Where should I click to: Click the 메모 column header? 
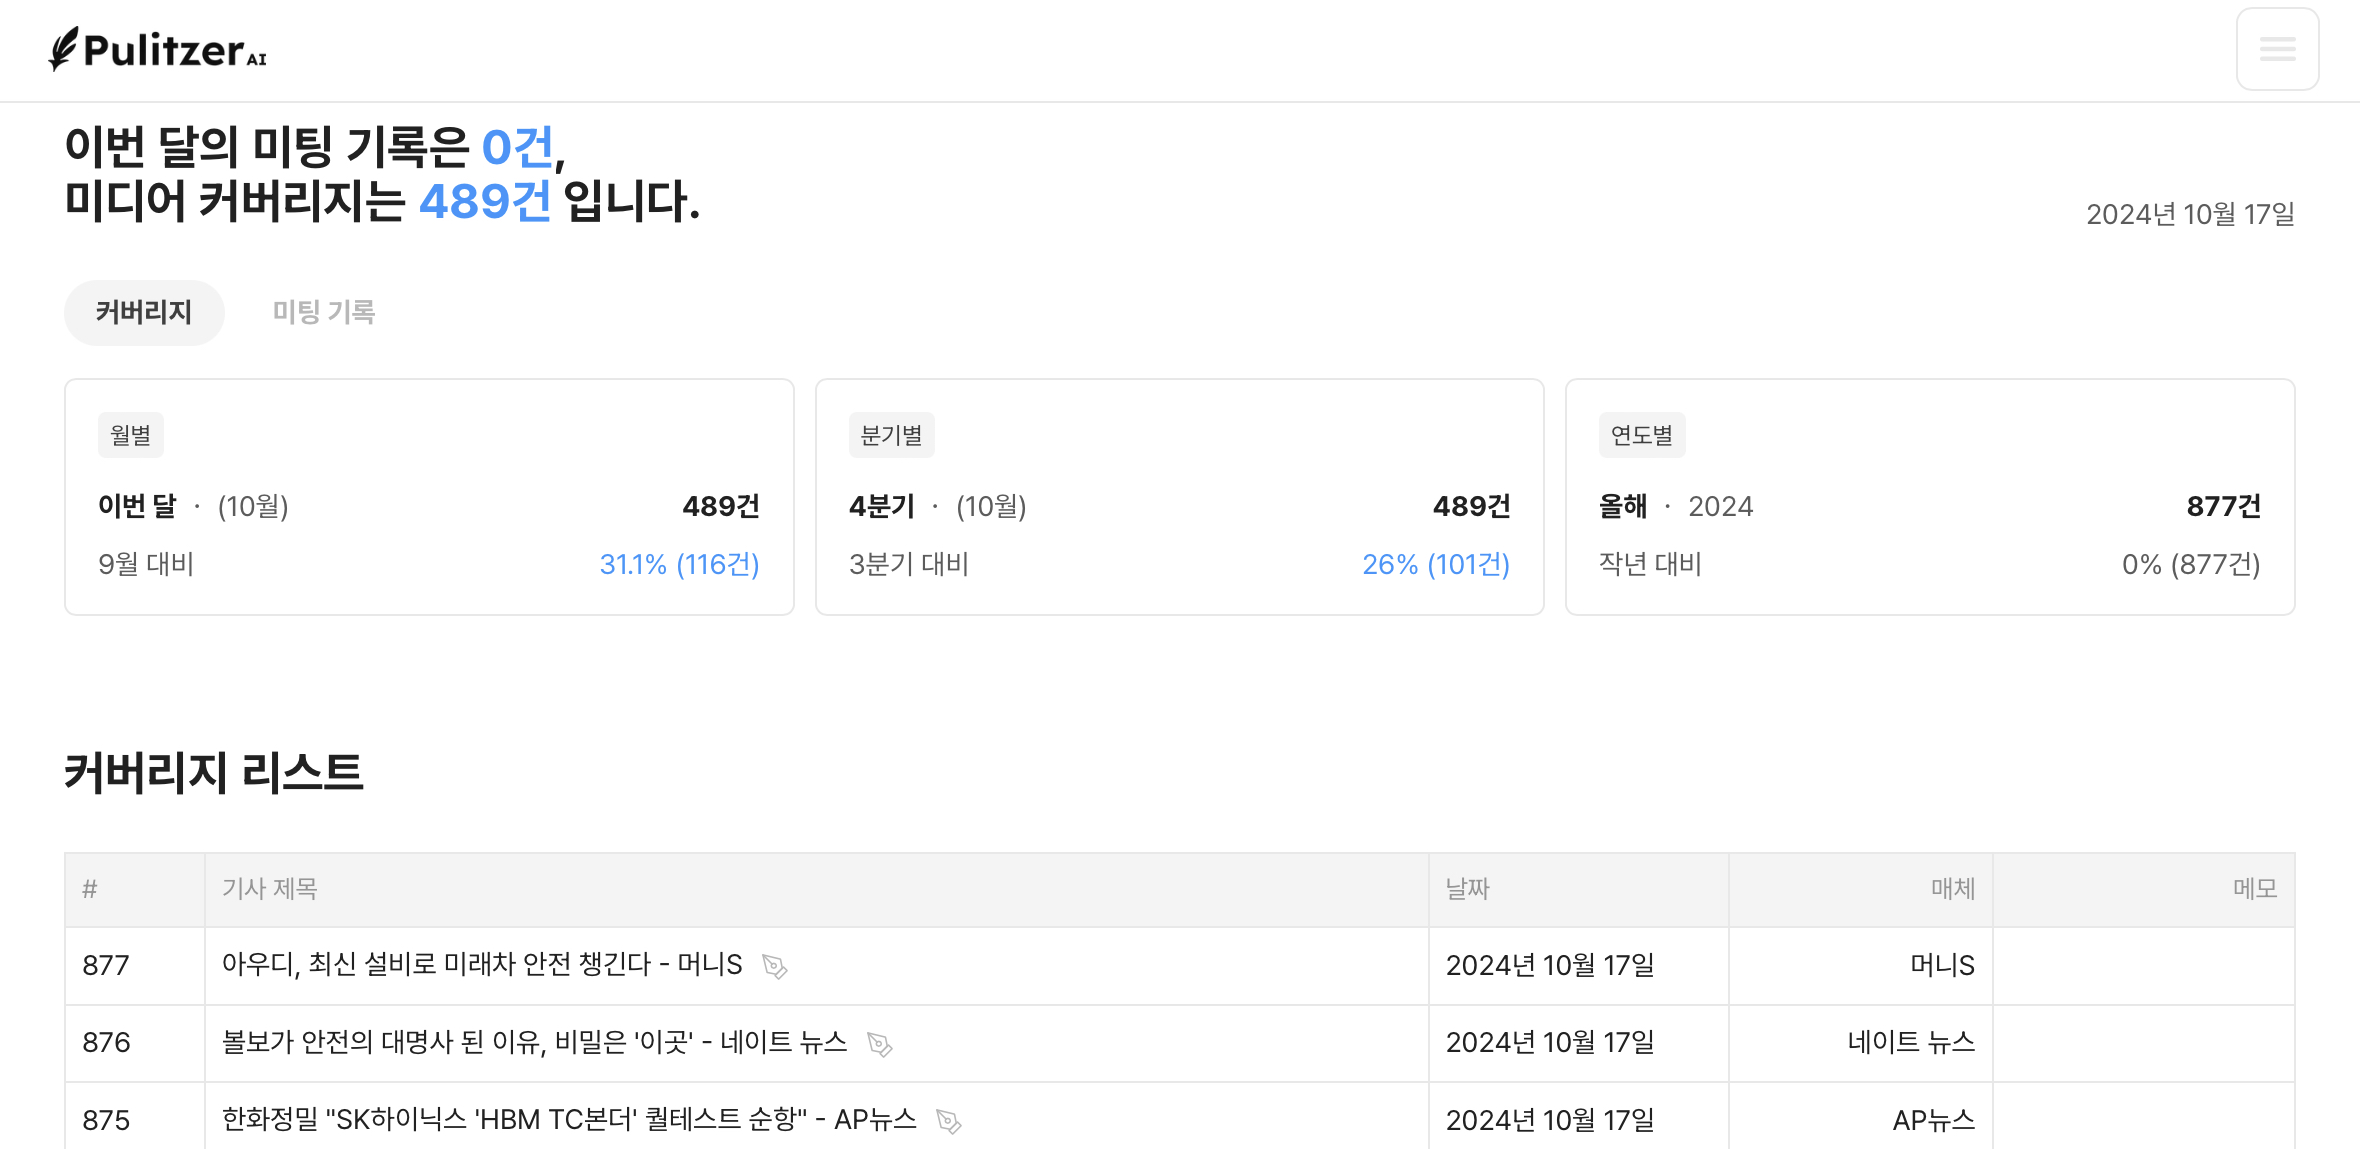2254,889
